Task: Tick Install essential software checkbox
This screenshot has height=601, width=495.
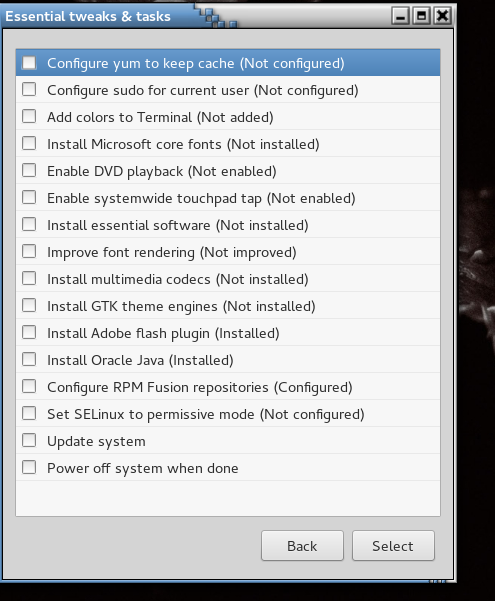Action: tap(29, 224)
